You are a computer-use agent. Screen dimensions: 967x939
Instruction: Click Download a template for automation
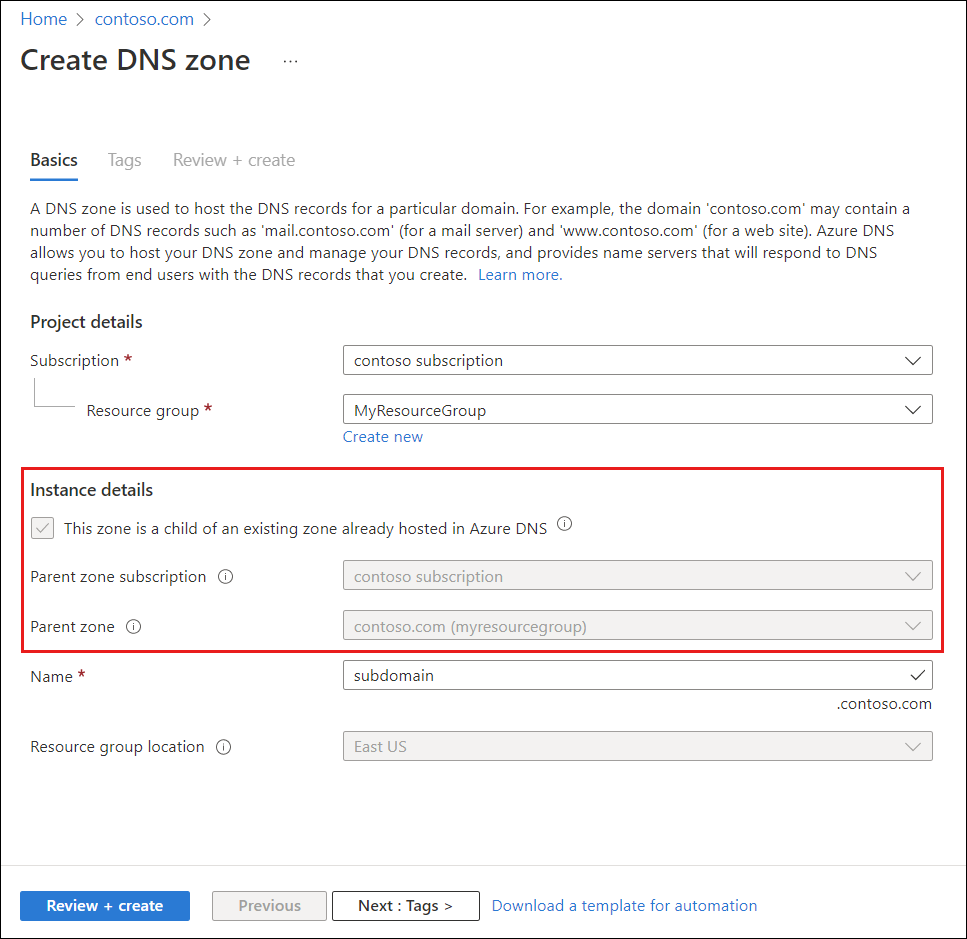624,905
